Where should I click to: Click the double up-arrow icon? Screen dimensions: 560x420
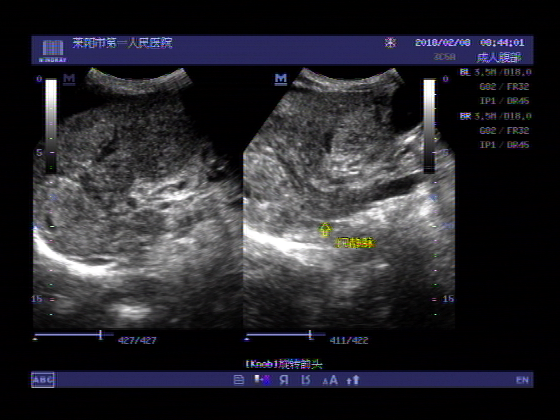point(353,380)
